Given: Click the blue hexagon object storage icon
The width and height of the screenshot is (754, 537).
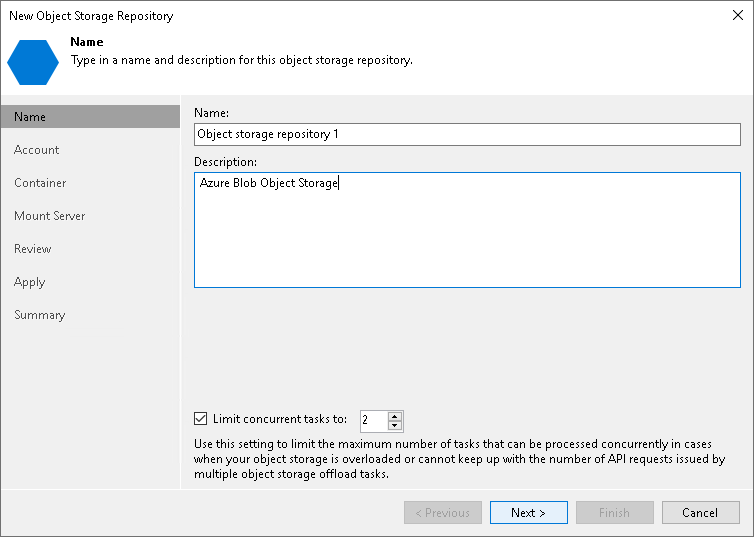Looking at the screenshot, I should click(x=32, y=62).
